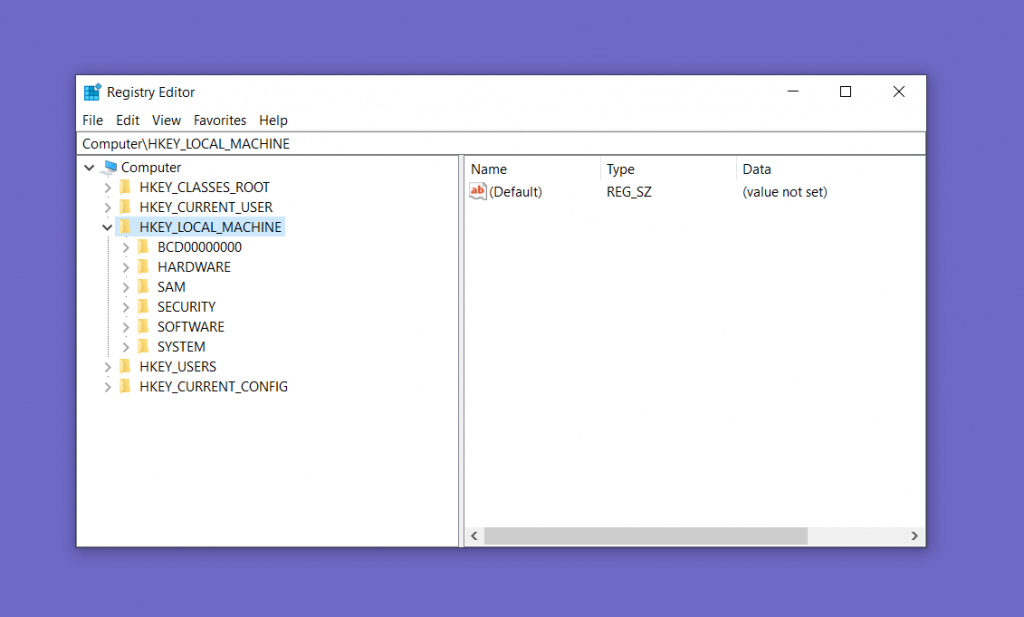Select the HKEY_CURRENT_USER label
1024x617 pixels.
pos(206,207)
